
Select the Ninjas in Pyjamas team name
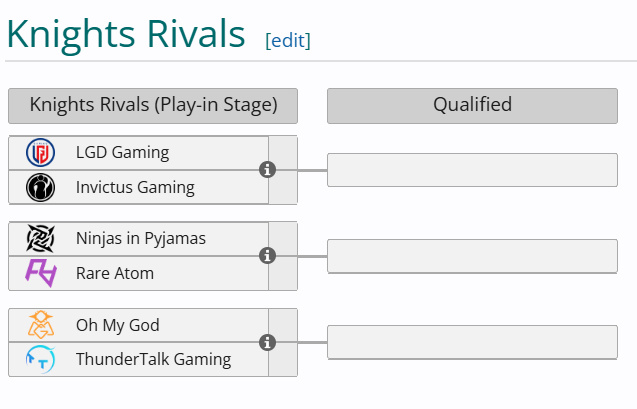pos(141,239)
